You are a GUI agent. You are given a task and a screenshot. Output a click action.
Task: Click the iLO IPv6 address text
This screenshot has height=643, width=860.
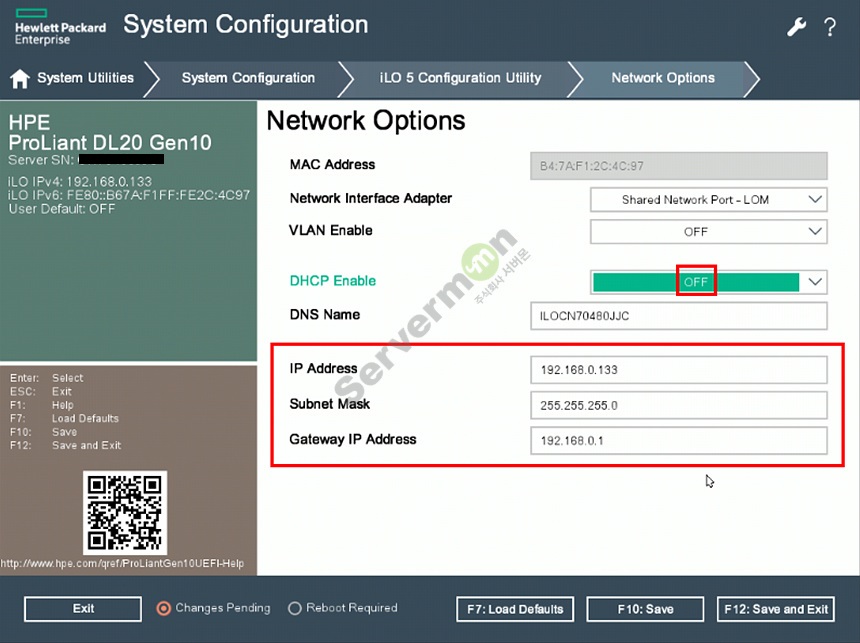click(129, 195)
